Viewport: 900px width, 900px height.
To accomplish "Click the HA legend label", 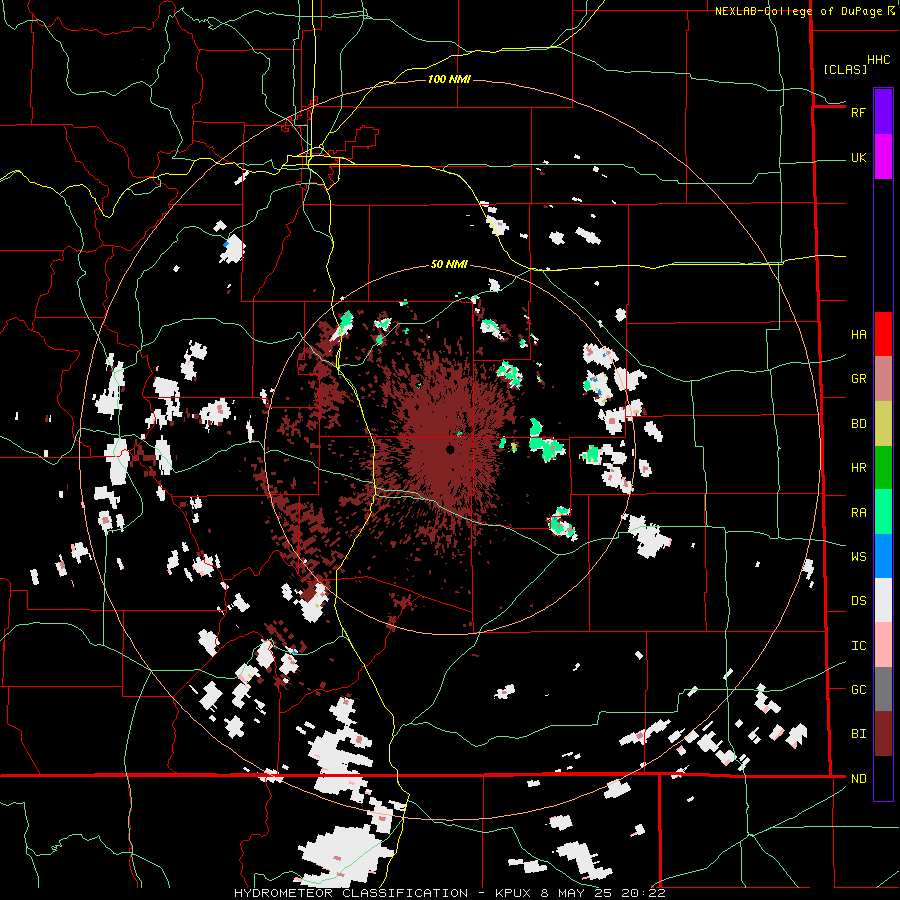I will point(858,334).
